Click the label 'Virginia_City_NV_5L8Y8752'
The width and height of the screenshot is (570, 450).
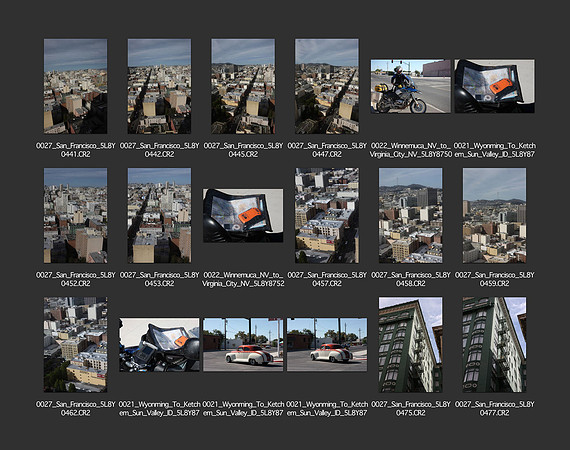click(243, 284)
